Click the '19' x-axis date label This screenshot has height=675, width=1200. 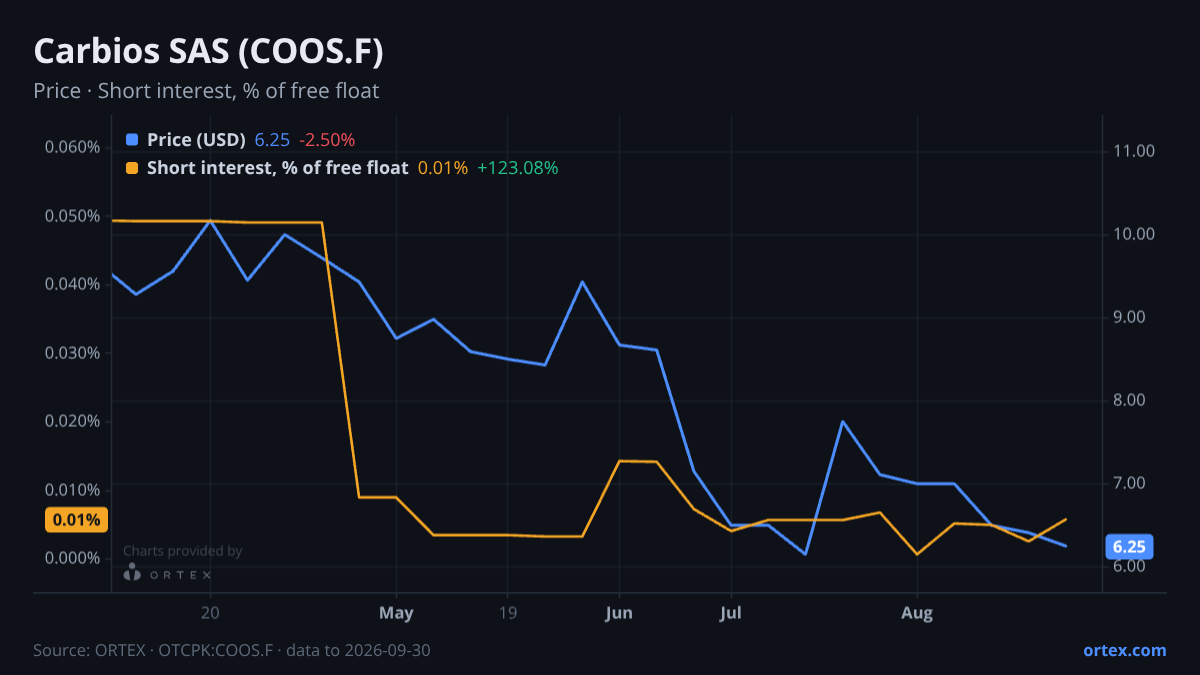coord(507,613)
